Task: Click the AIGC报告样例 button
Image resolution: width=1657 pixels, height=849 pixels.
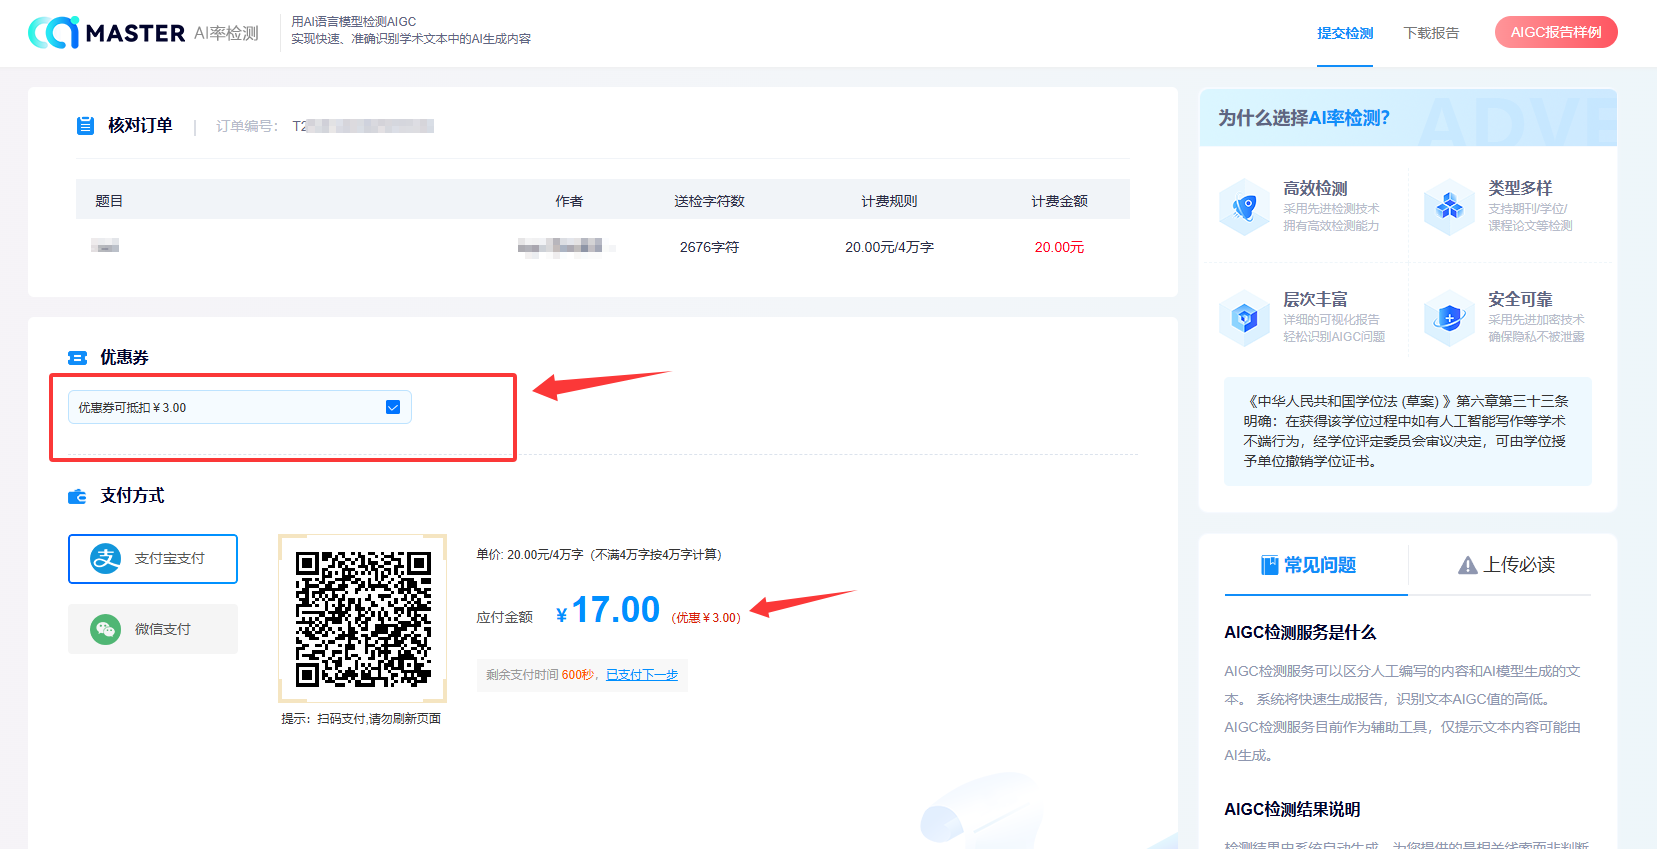Action: 1556,32
